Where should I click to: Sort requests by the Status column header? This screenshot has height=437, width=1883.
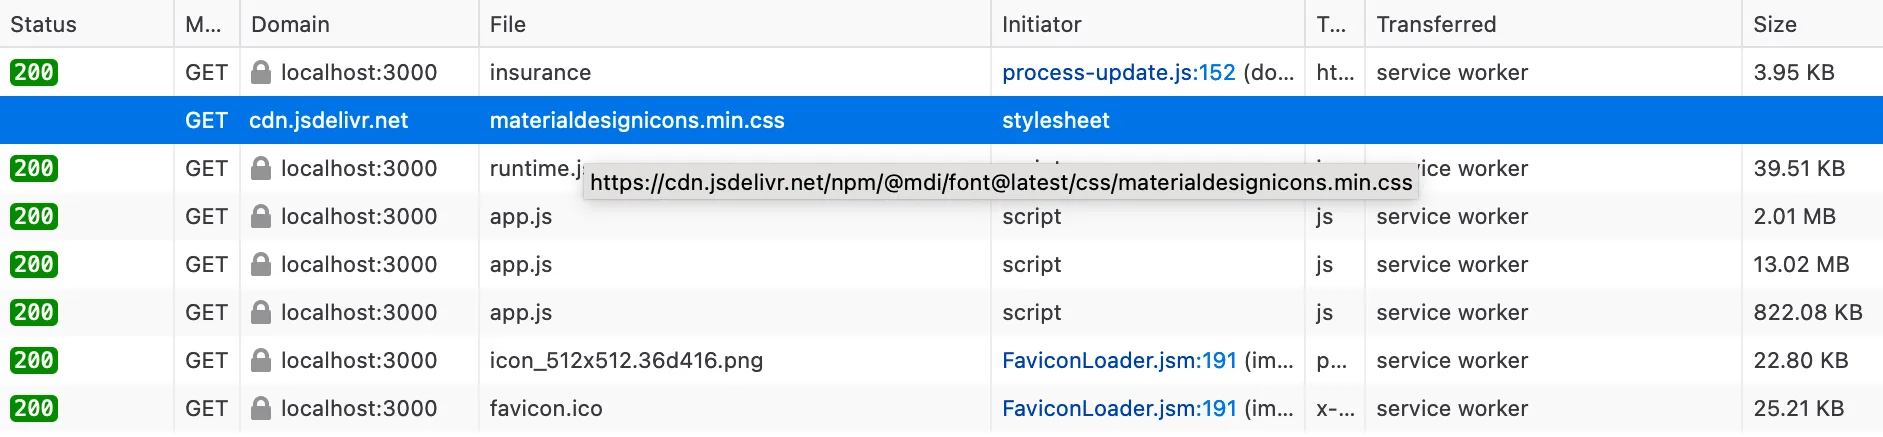(x=44, y=24)
